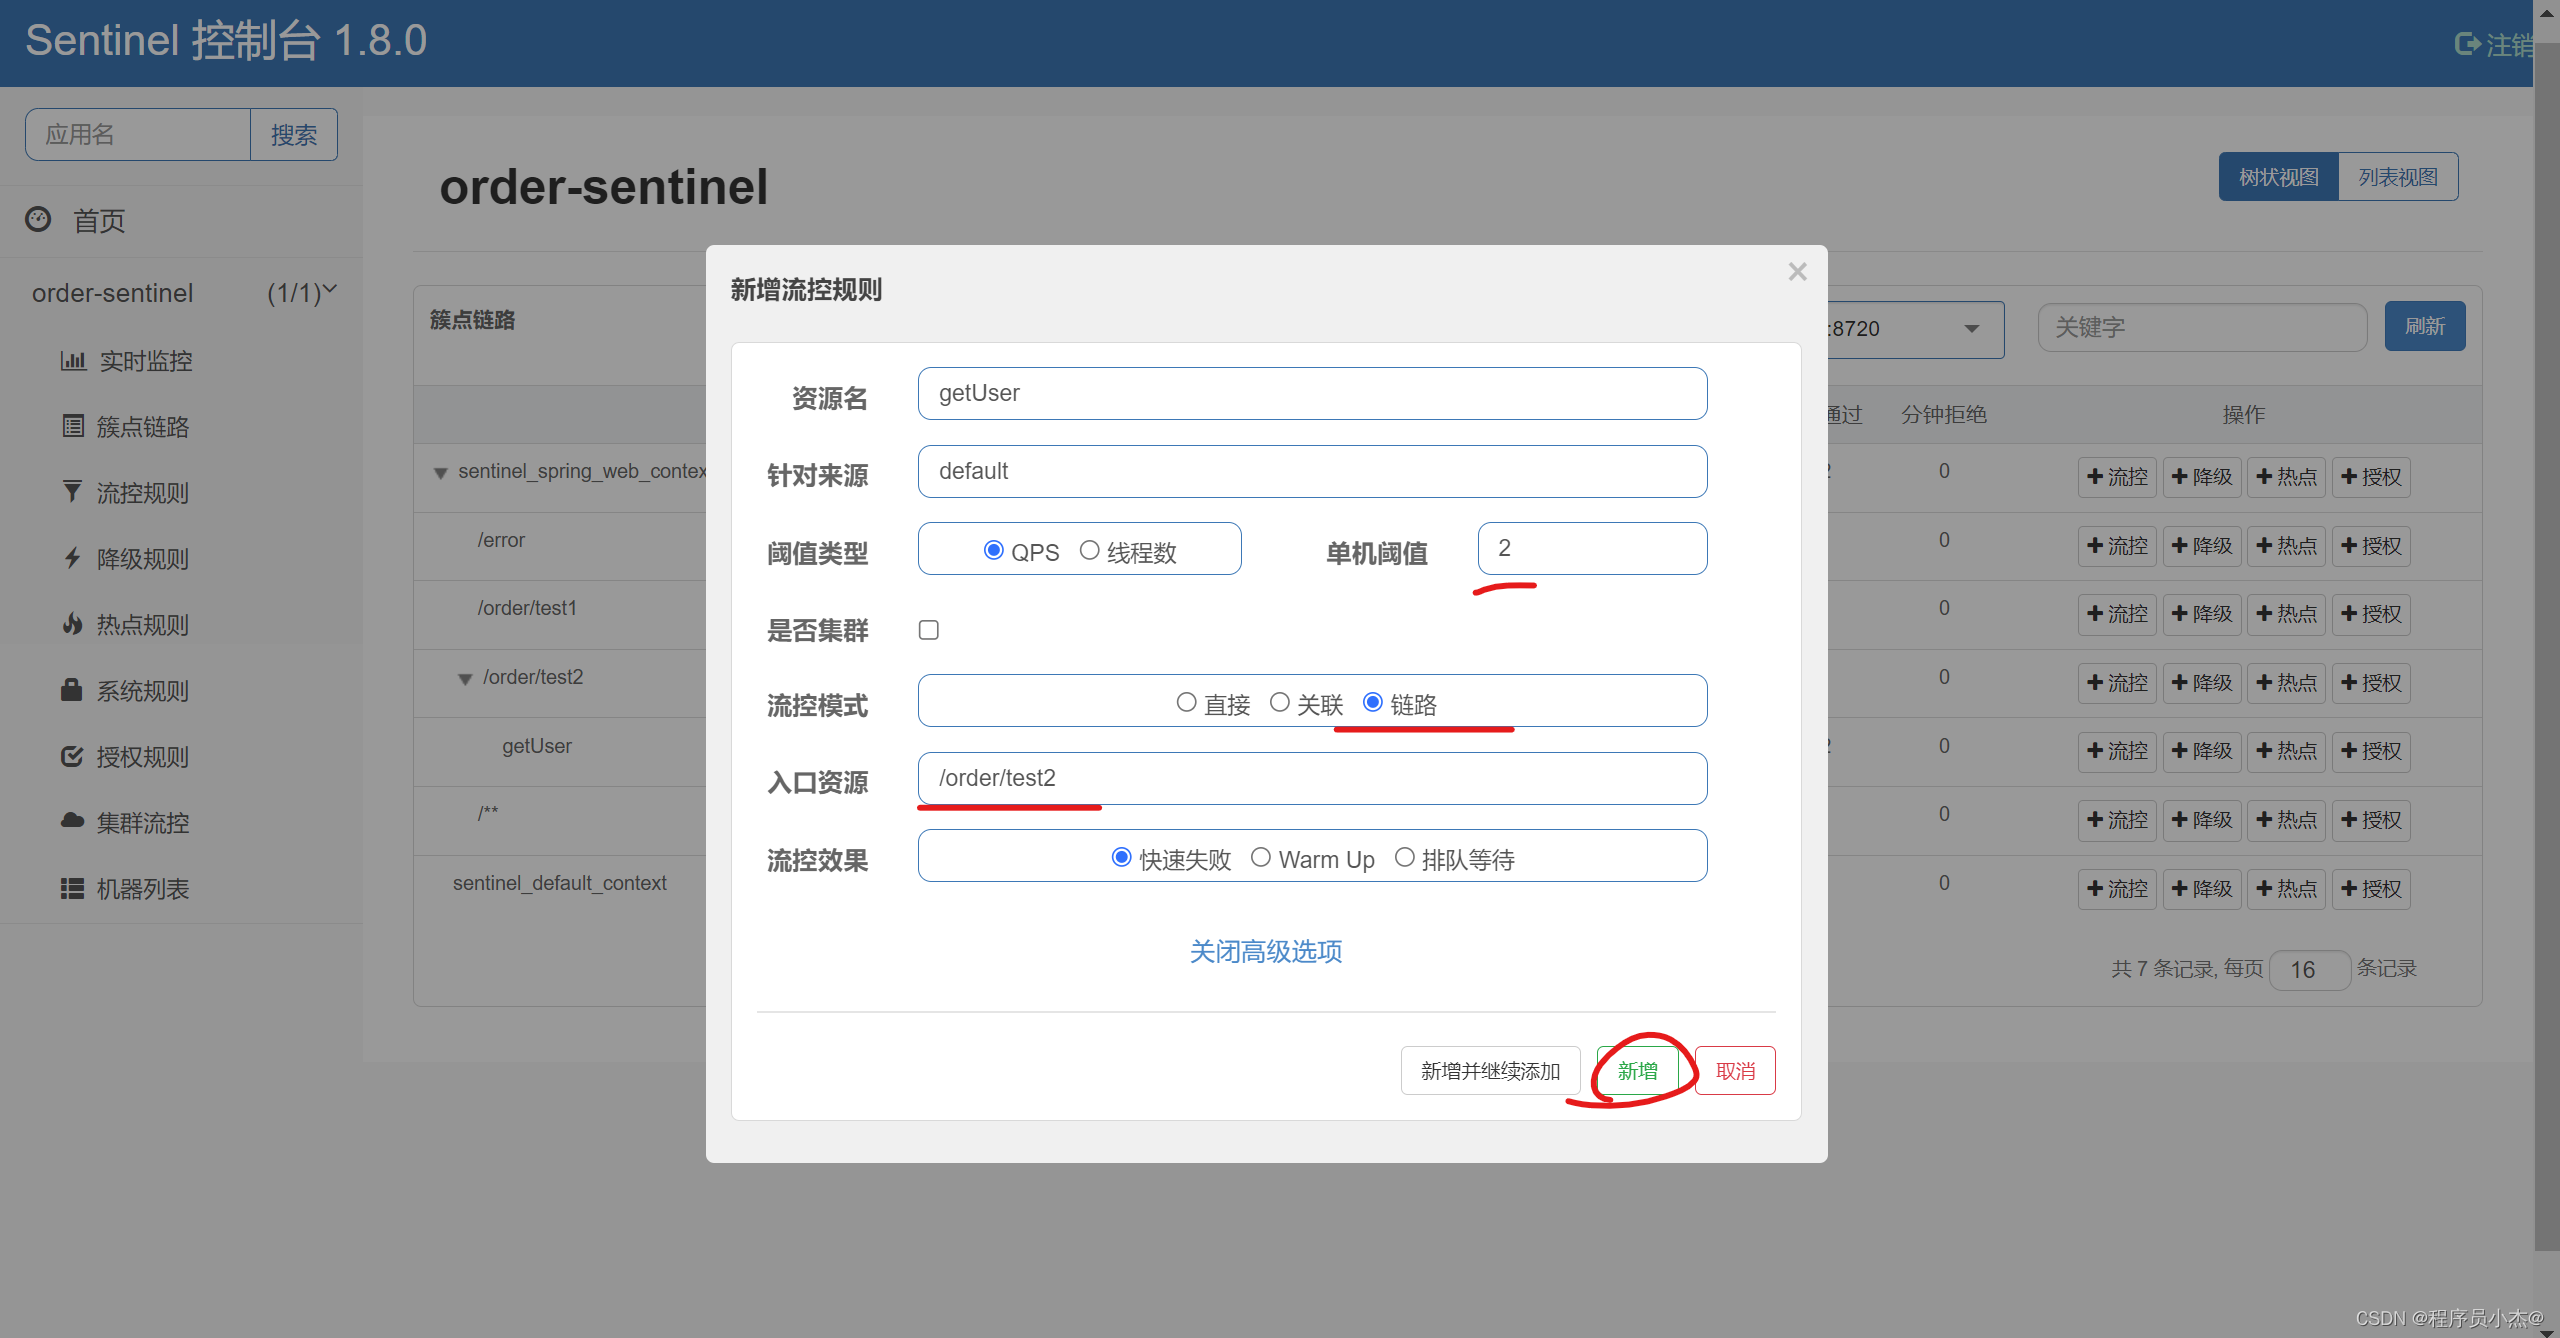The image size is (2560, 1338).
Task: Click +流控 for the /error row
Action: point(2117,546)
